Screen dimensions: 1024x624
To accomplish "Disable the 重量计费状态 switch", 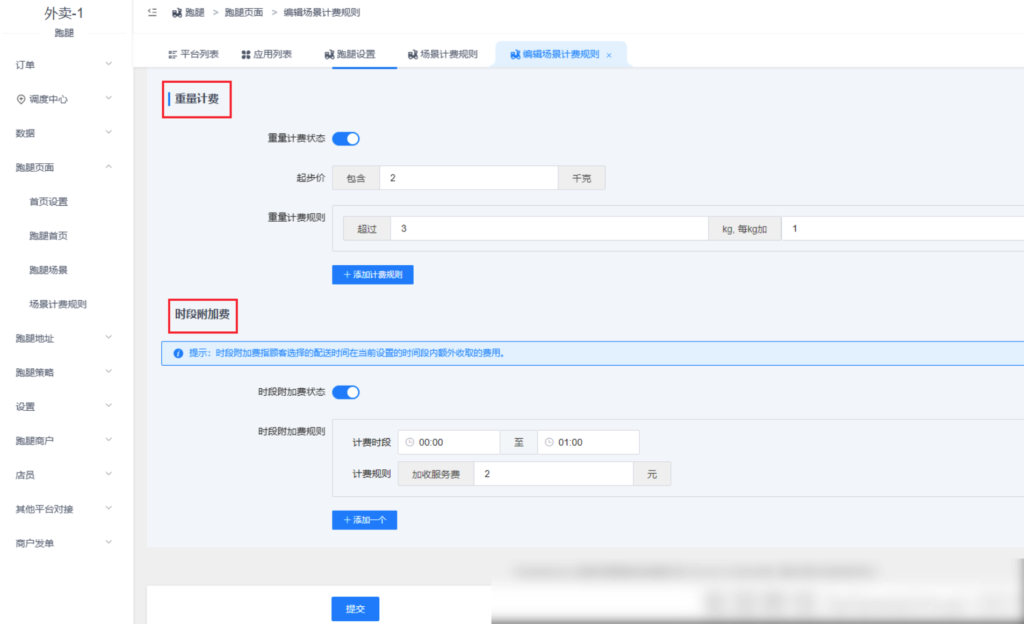I will (347, 138).
